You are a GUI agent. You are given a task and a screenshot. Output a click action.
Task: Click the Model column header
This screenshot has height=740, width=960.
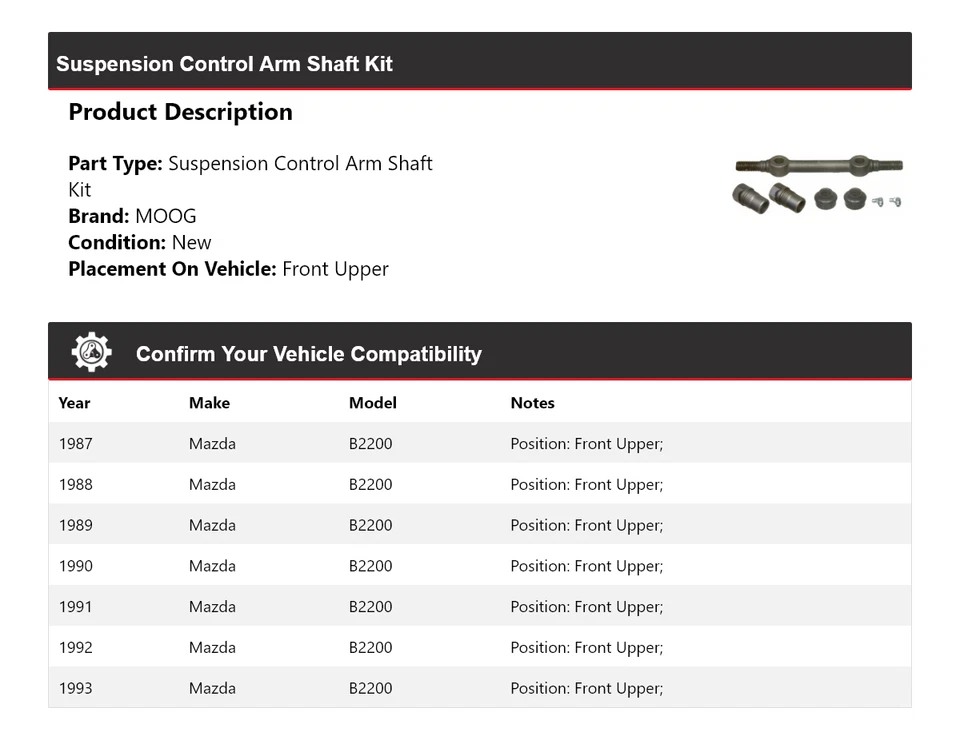point(373,403)
